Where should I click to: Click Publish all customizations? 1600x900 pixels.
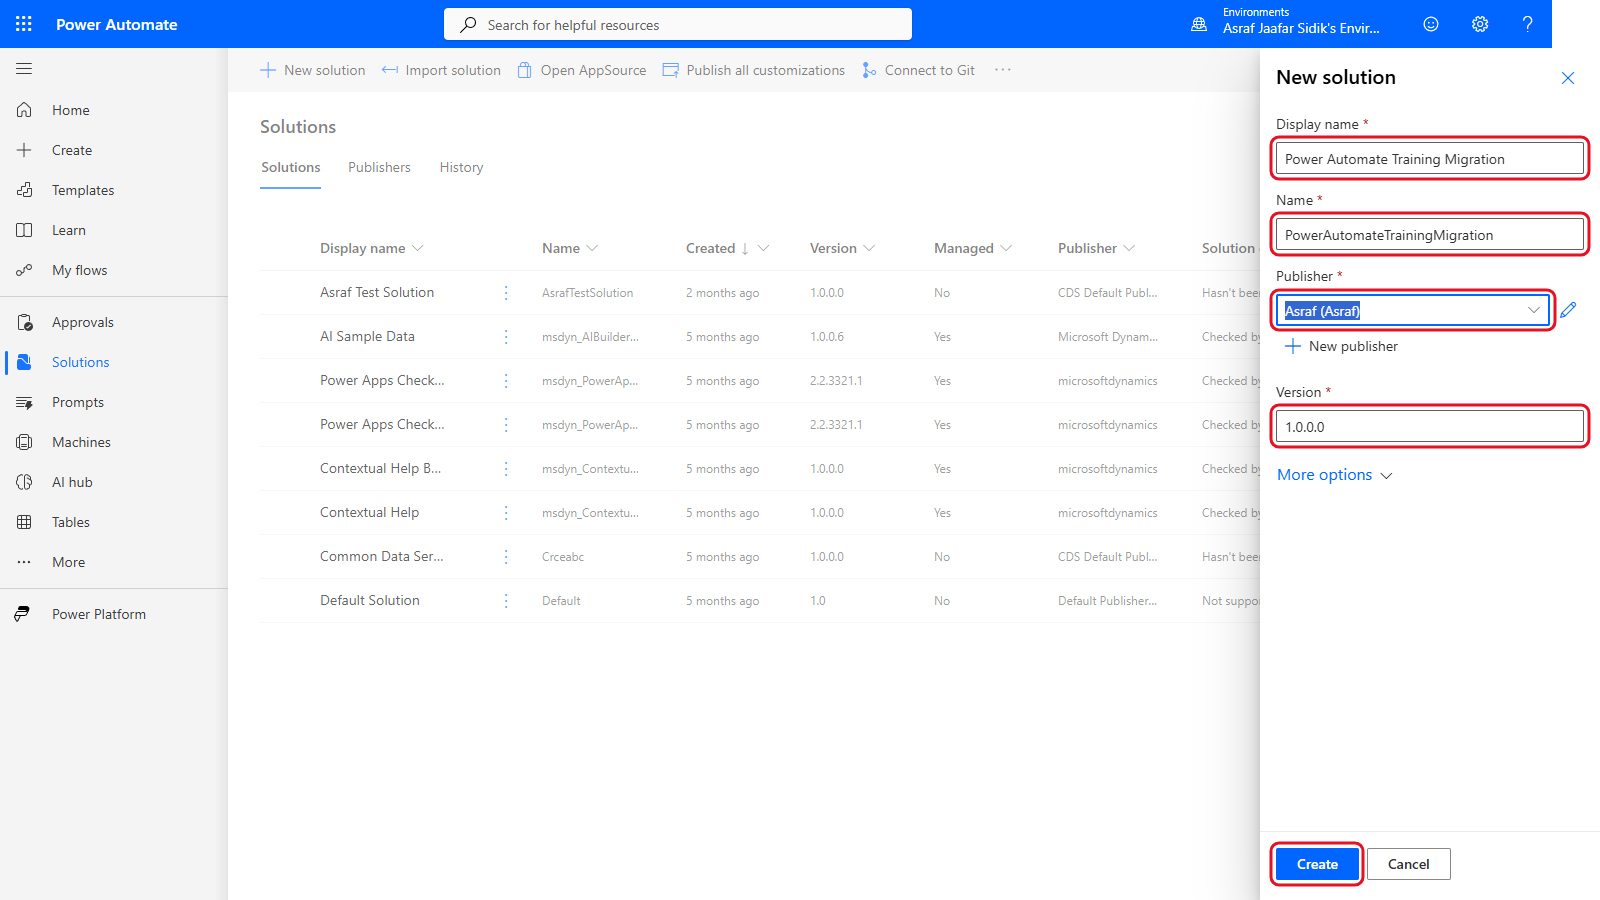[x=754, y=70]
